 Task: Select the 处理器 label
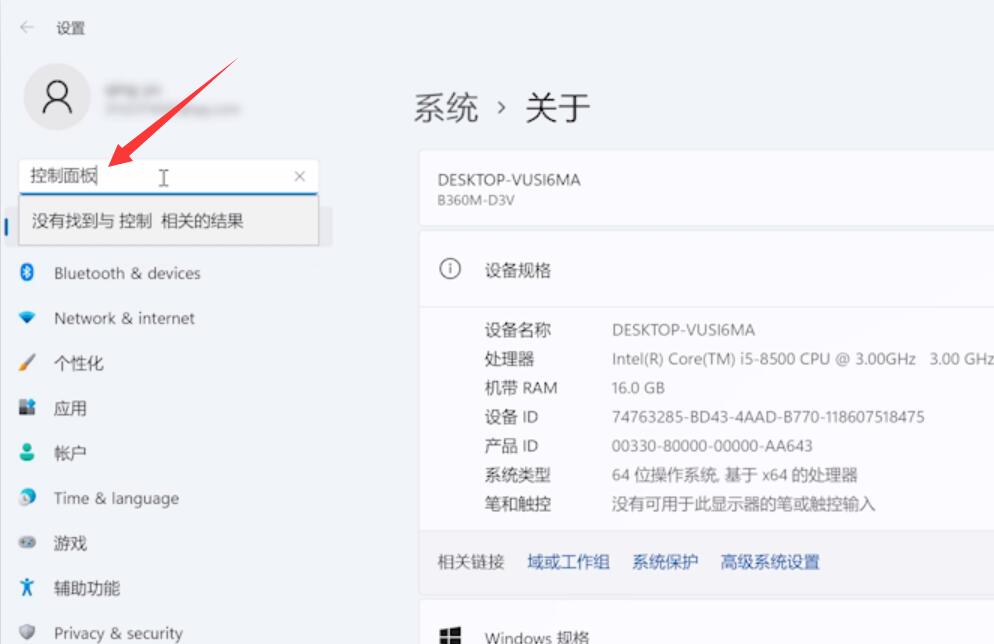click(509, 359)
